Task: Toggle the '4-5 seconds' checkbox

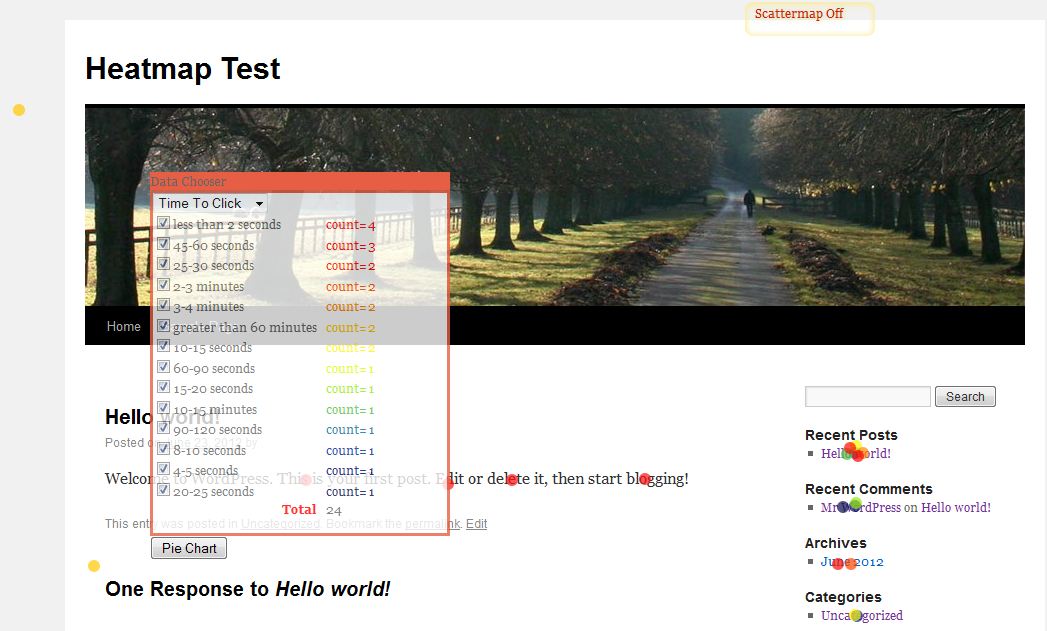Action: (163, 469)
